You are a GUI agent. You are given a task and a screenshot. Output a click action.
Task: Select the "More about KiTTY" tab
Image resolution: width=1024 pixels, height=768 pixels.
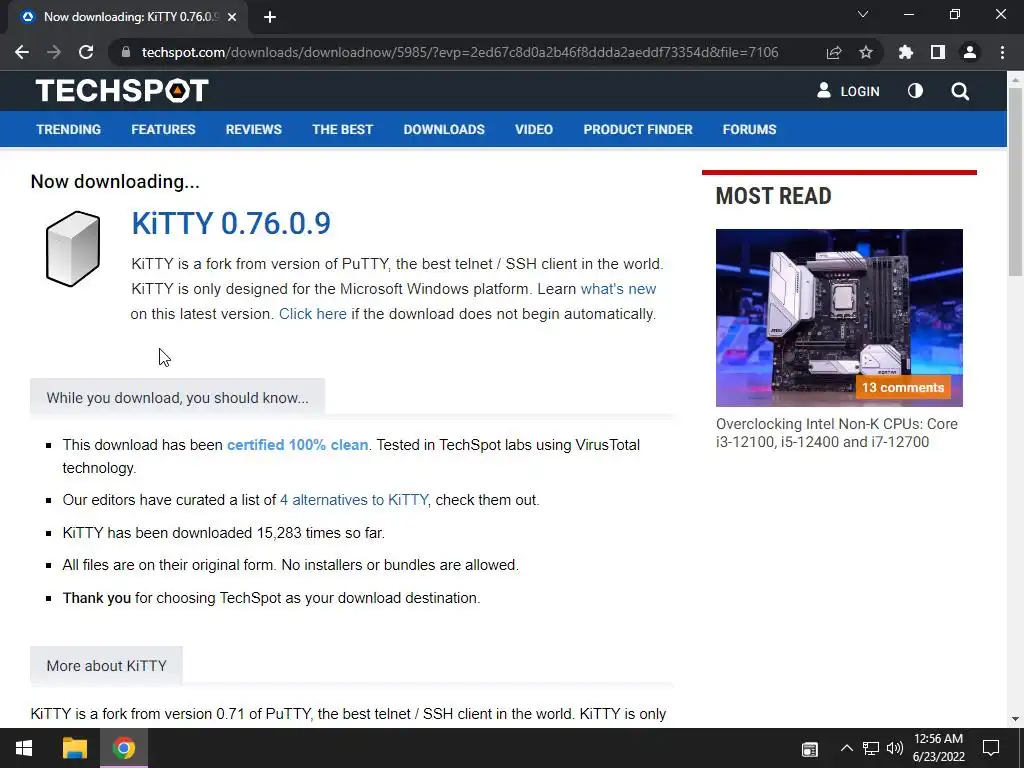[x=106, y=665]
